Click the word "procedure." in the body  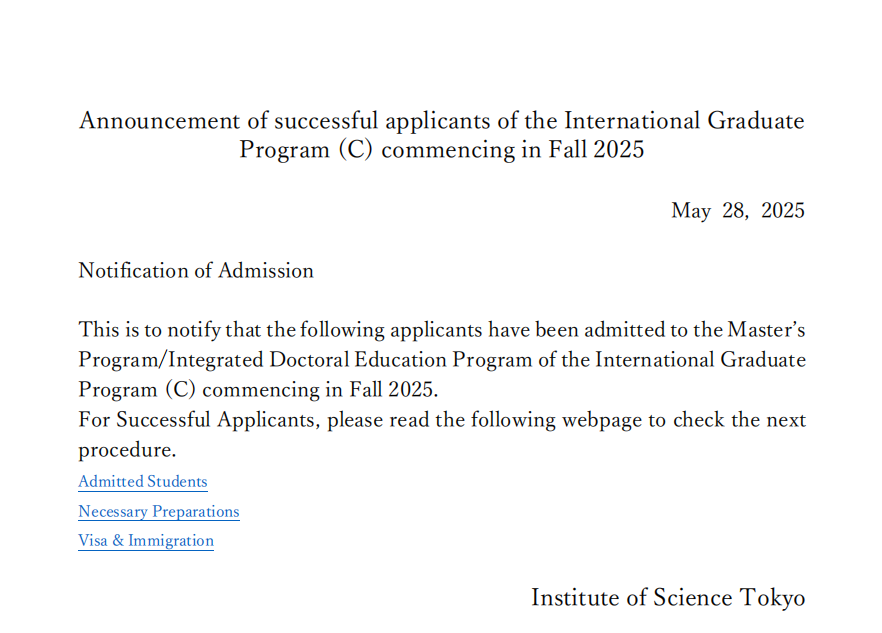127,450
